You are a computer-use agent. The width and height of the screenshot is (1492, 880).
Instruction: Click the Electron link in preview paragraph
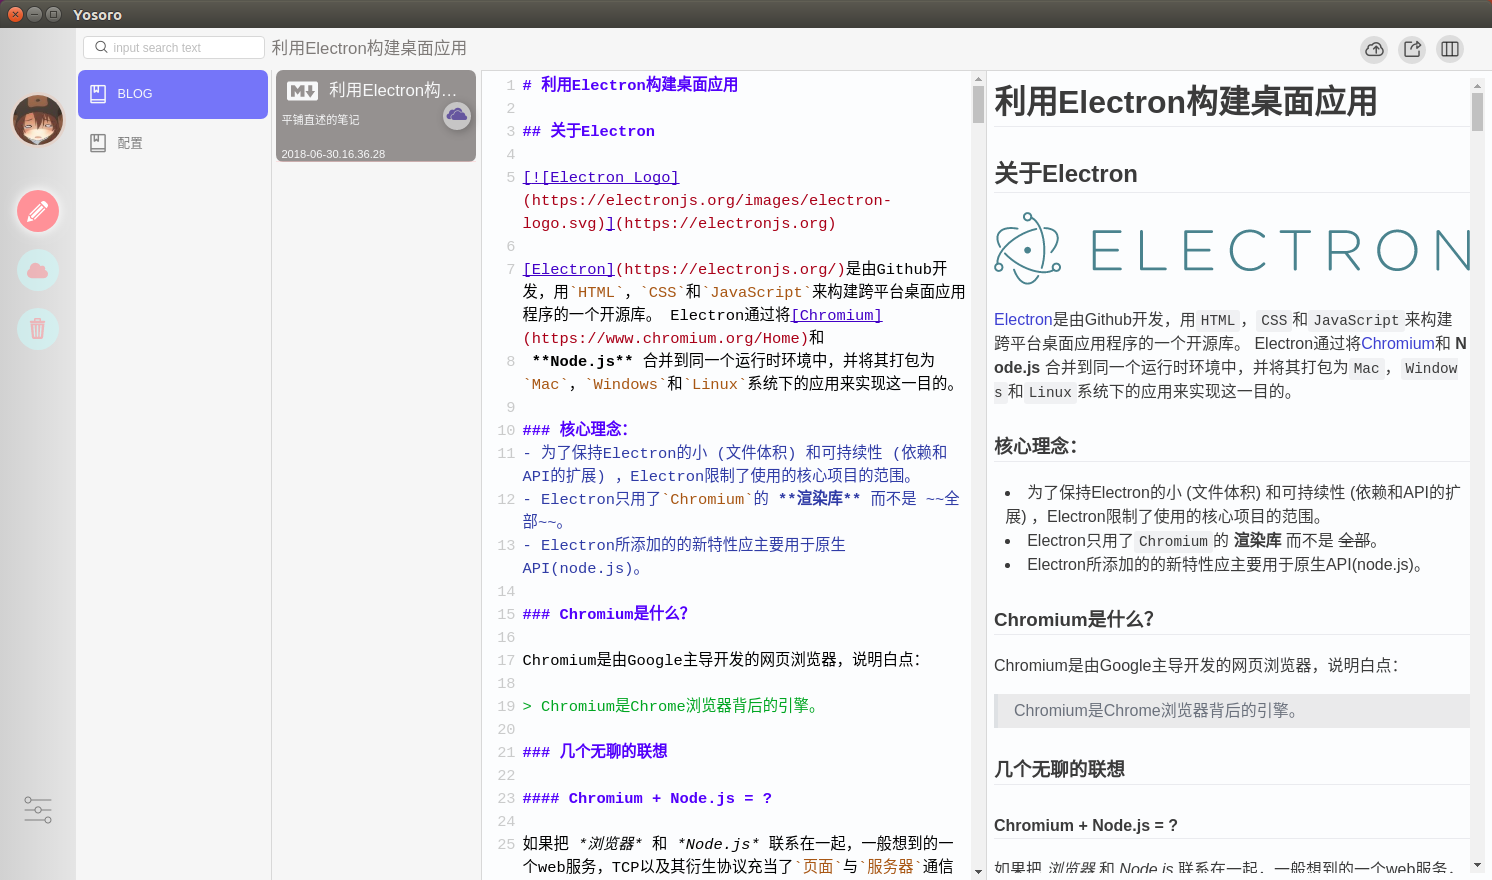tap(1023, 319)
